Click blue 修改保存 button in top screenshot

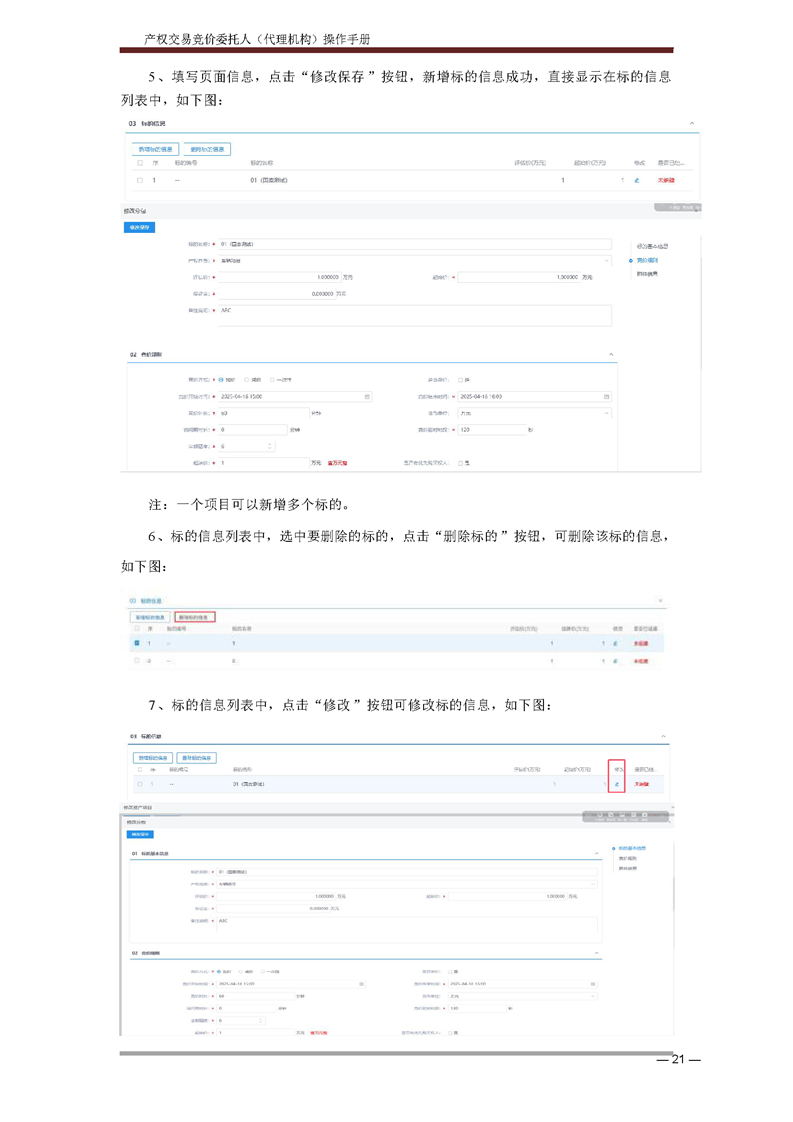coord(138,228)
